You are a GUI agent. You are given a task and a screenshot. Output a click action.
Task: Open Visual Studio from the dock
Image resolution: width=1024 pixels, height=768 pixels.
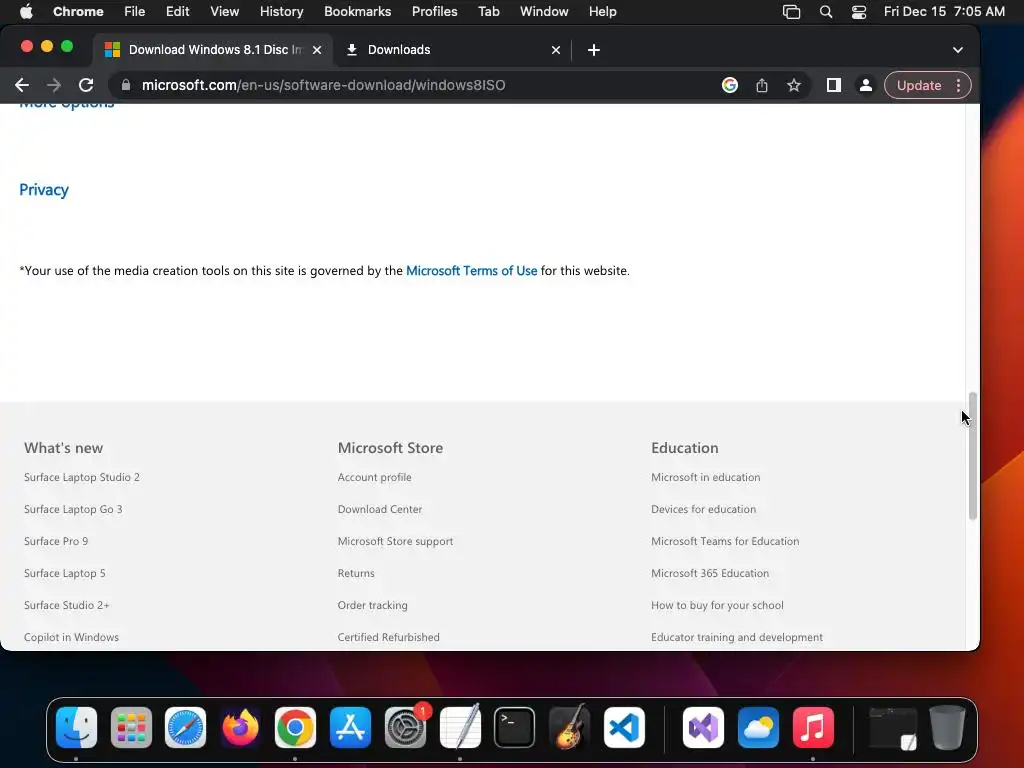(703, 728)
